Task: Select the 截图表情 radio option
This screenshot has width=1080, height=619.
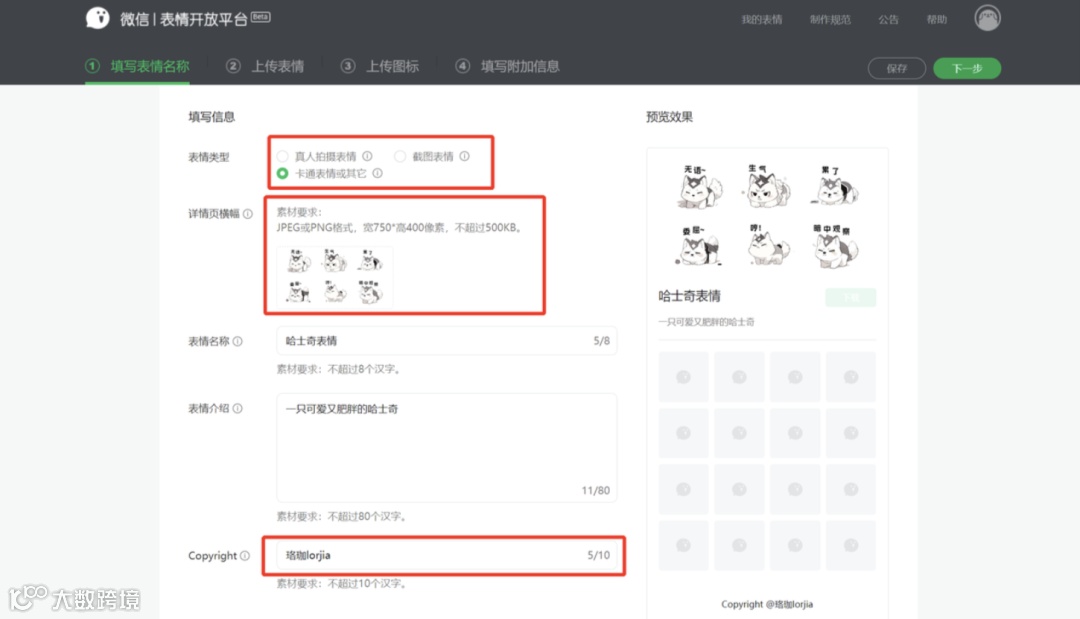Action: [x=399, y=156]
